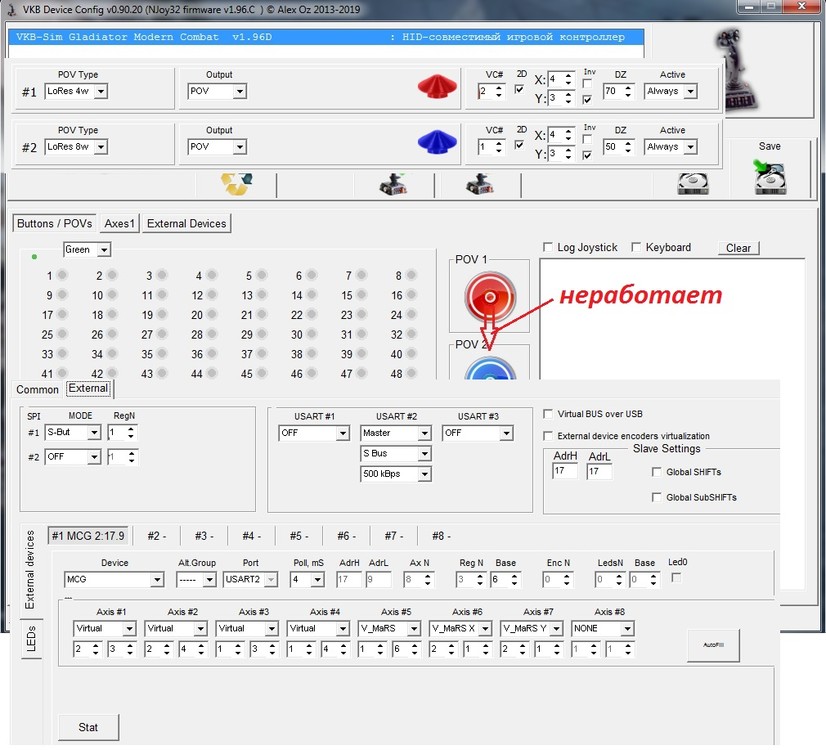Click the button 1 indicator LED

63,275
